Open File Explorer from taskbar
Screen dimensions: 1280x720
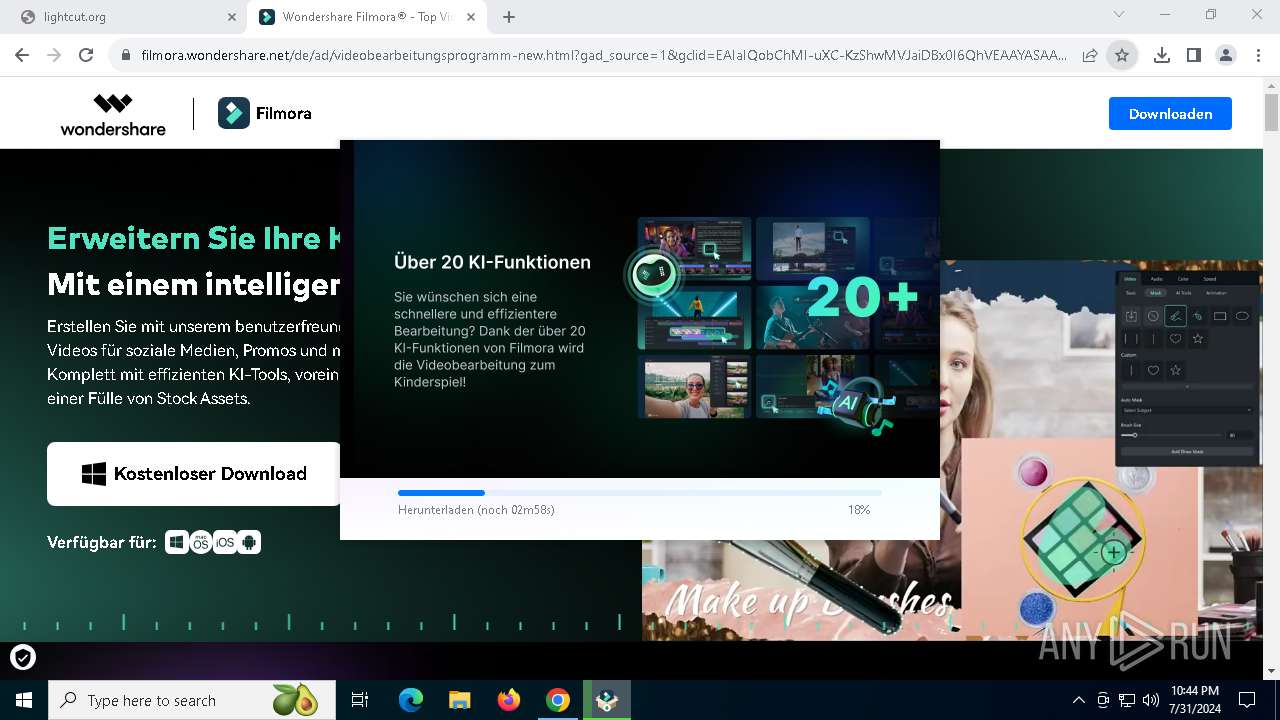459,700
